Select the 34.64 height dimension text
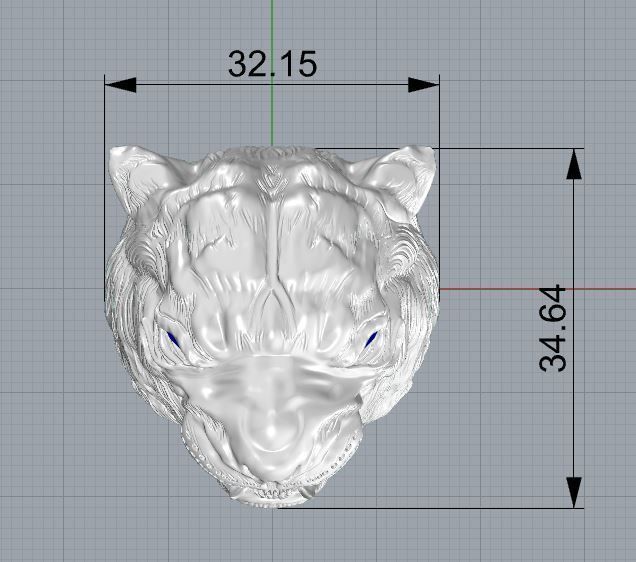This screenshot has width=636, height=562. coord(553,328)
